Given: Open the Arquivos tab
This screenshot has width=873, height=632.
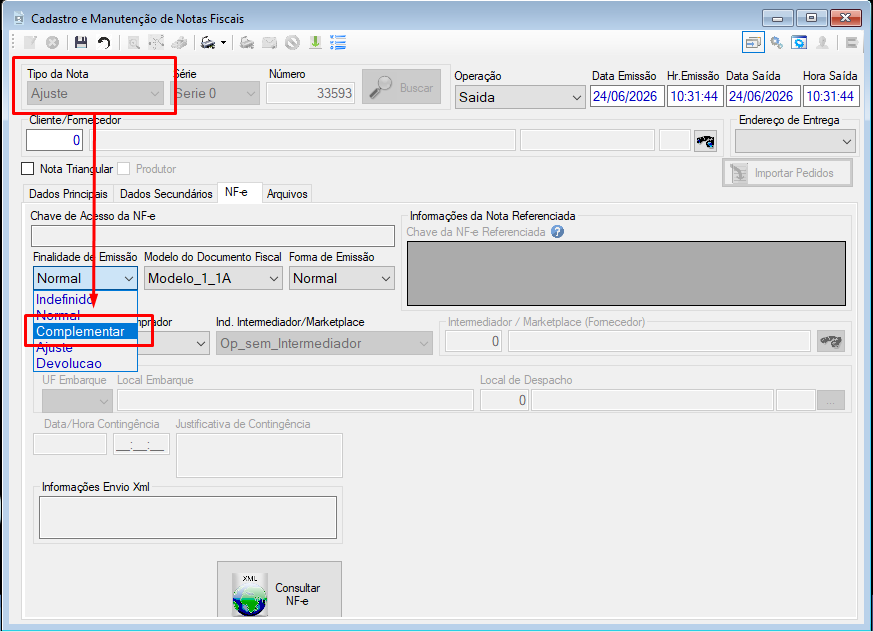Looking at the screenshot, I should [x=287, y=194].
